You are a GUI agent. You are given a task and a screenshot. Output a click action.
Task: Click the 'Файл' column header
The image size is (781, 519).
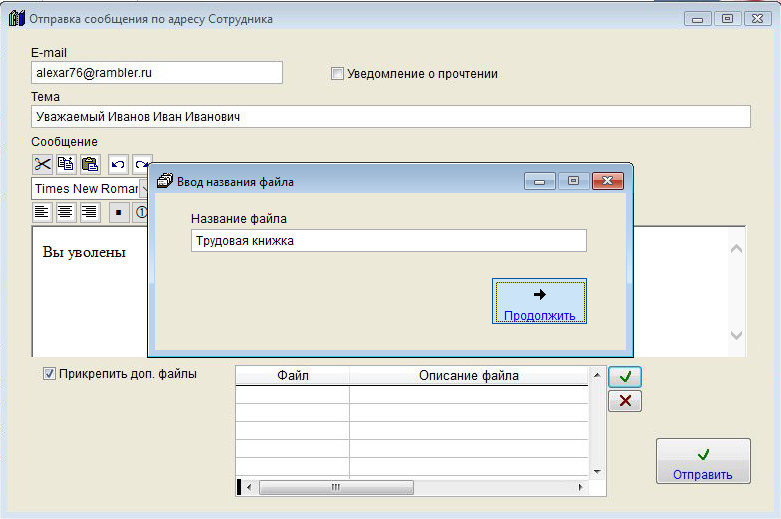coord(293,376)
